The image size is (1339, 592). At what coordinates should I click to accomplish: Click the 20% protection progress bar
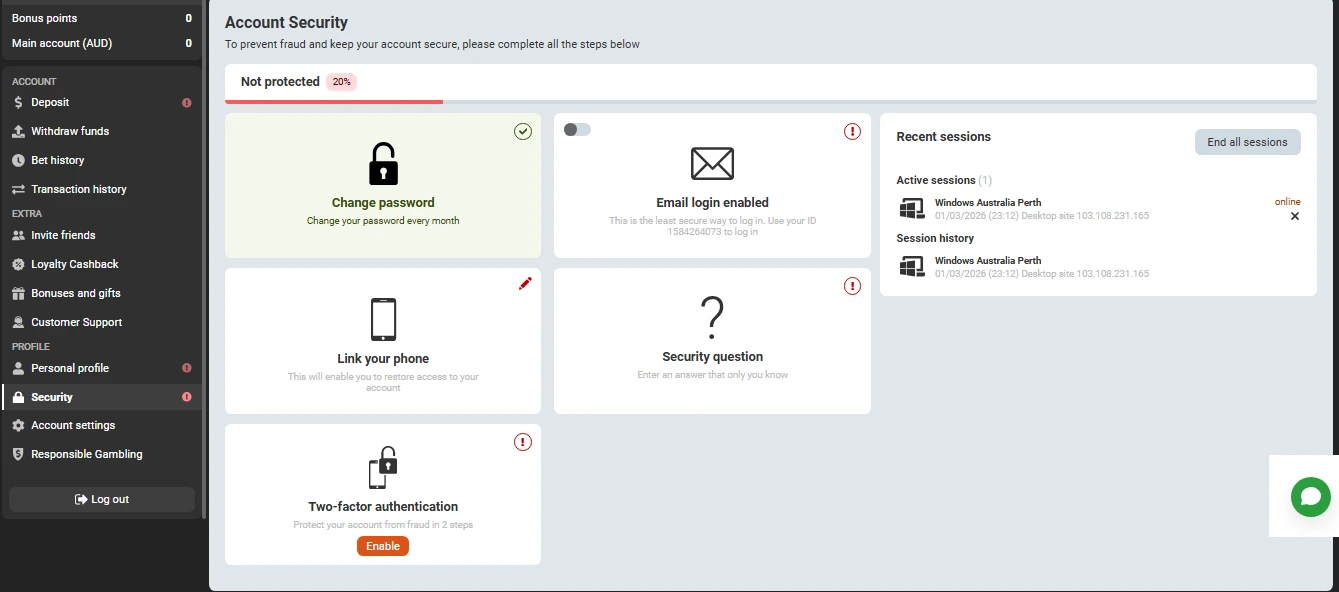pos(333,100)
